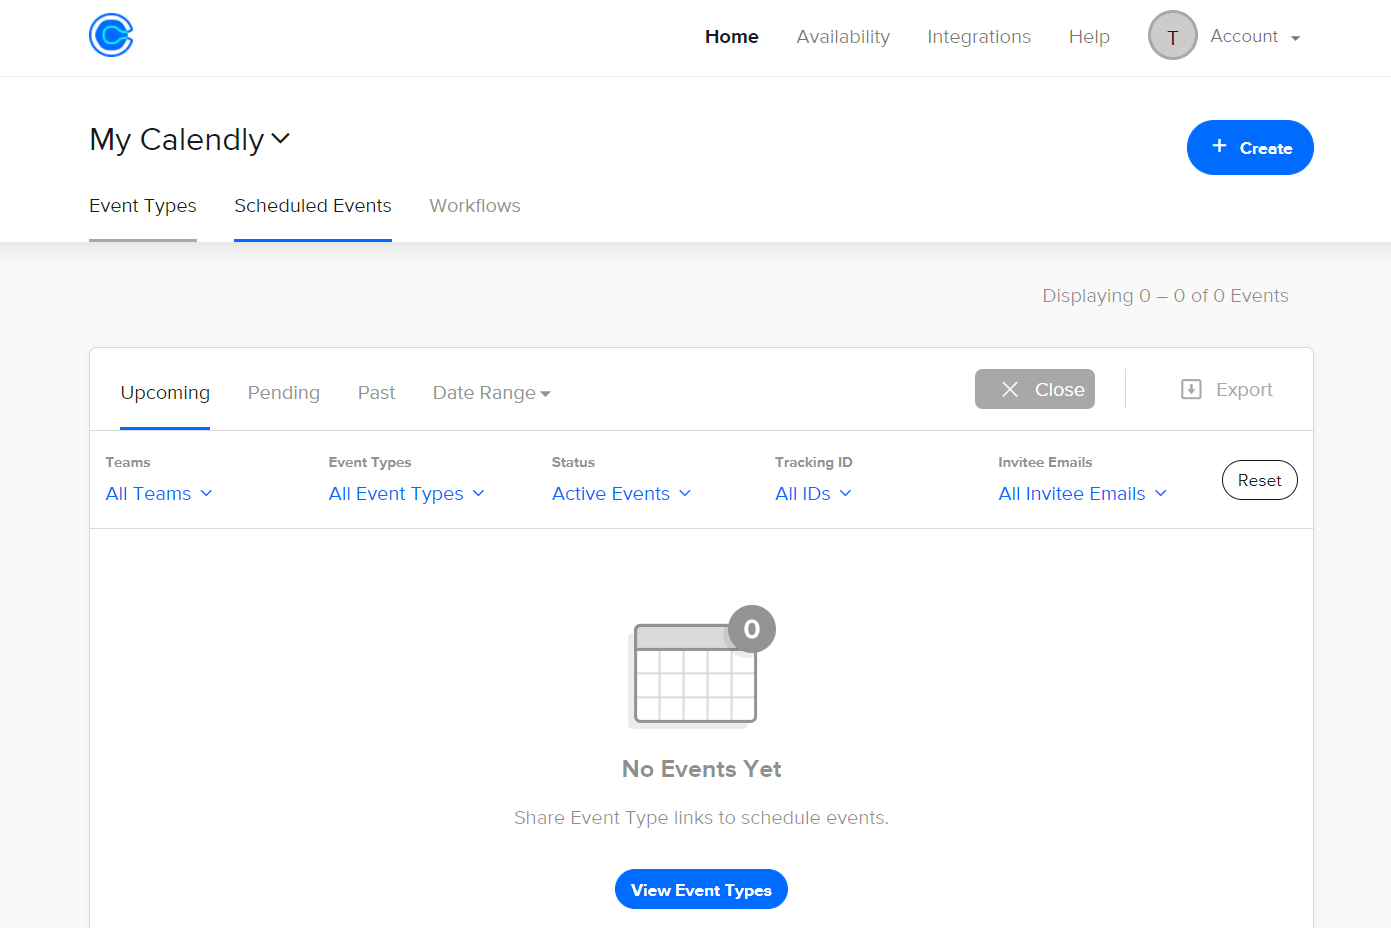Click the 'Status' filter label
This screenshot has width=1391, height=928.
[x=573, y=462]
